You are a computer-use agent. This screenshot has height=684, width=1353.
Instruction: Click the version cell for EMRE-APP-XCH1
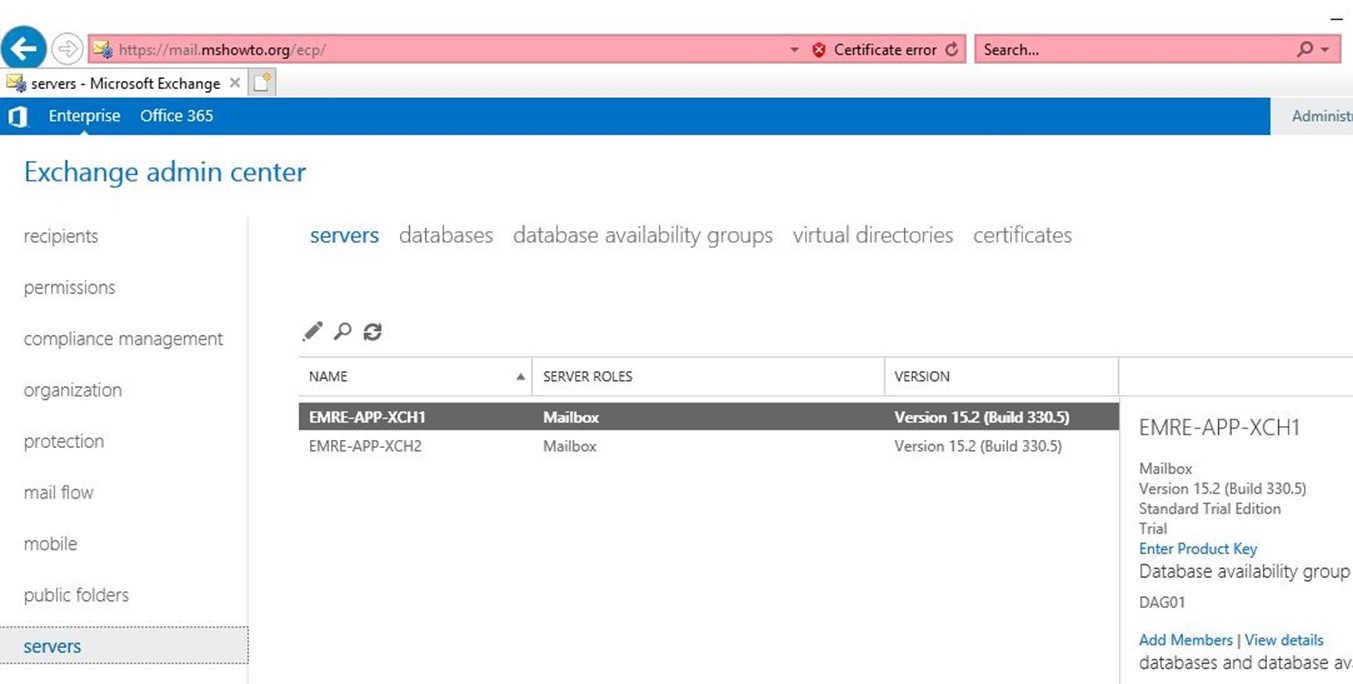(980, 417)
